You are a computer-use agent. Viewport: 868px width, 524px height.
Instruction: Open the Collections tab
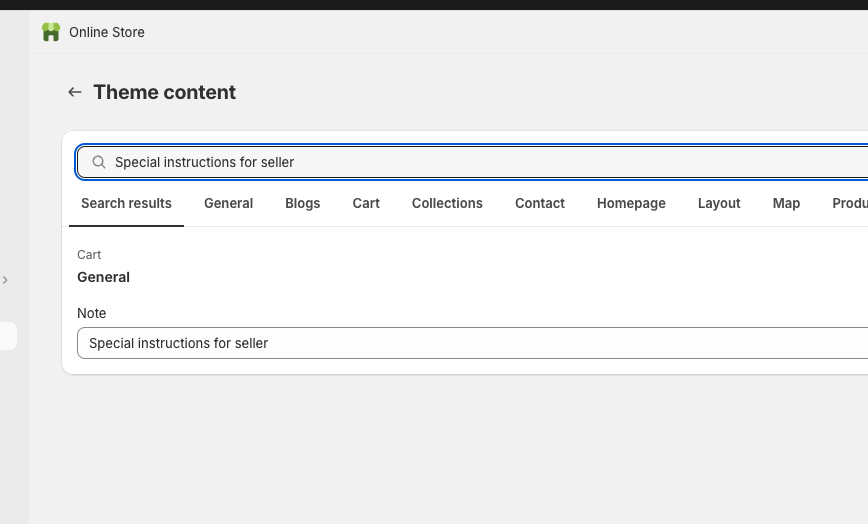pyautogui.click(x=447, y=203)
